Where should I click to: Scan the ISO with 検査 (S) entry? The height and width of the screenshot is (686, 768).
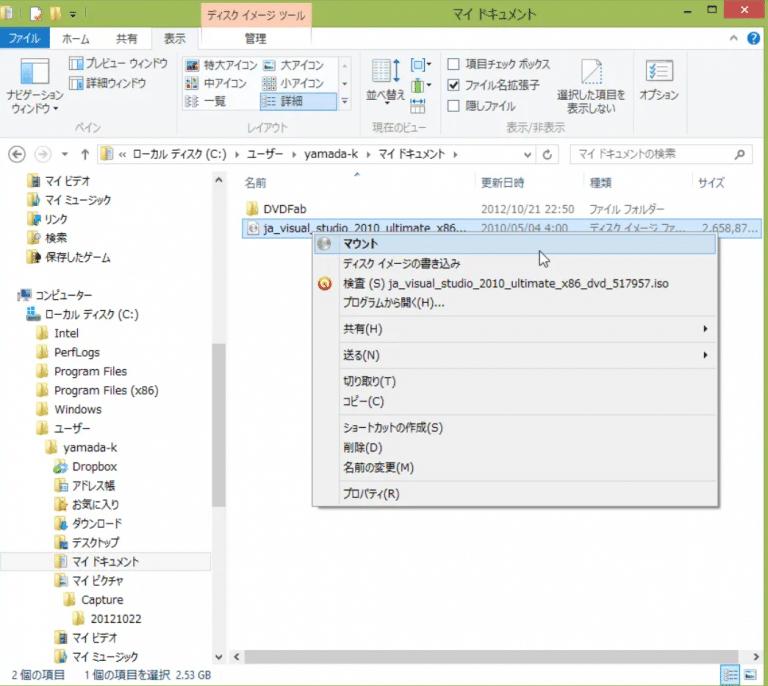(515, 284)
